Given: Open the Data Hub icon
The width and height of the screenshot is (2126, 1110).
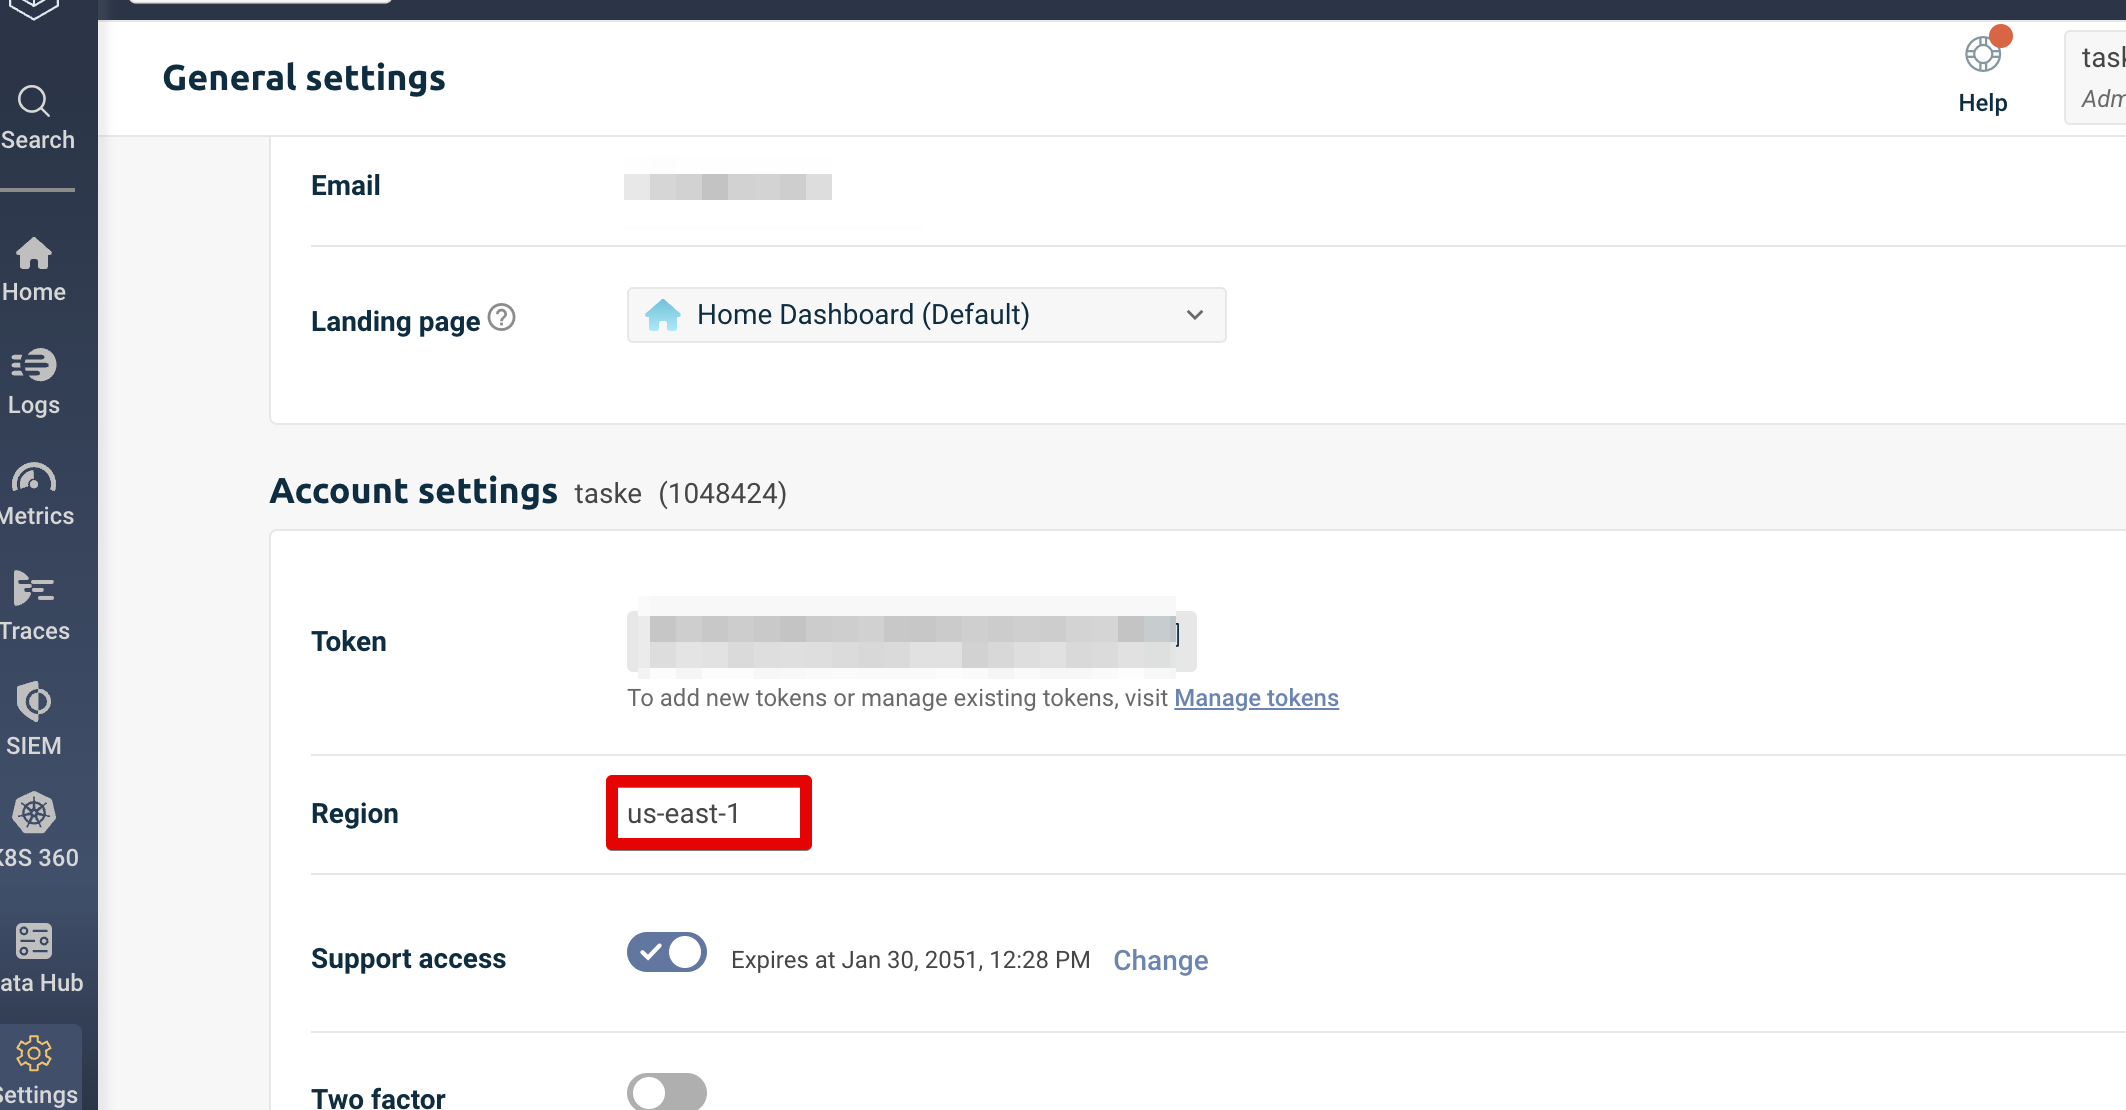Looking at the screenshot, I should [34, 942].
